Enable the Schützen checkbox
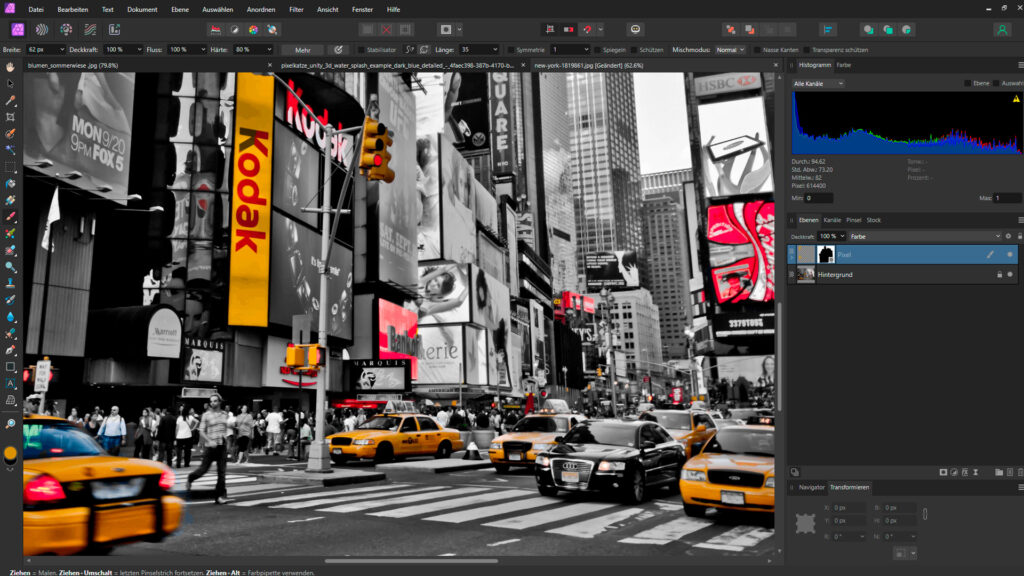Image resolution: width=1024 pixels, height=576 pixels. [x=634, y=50]
